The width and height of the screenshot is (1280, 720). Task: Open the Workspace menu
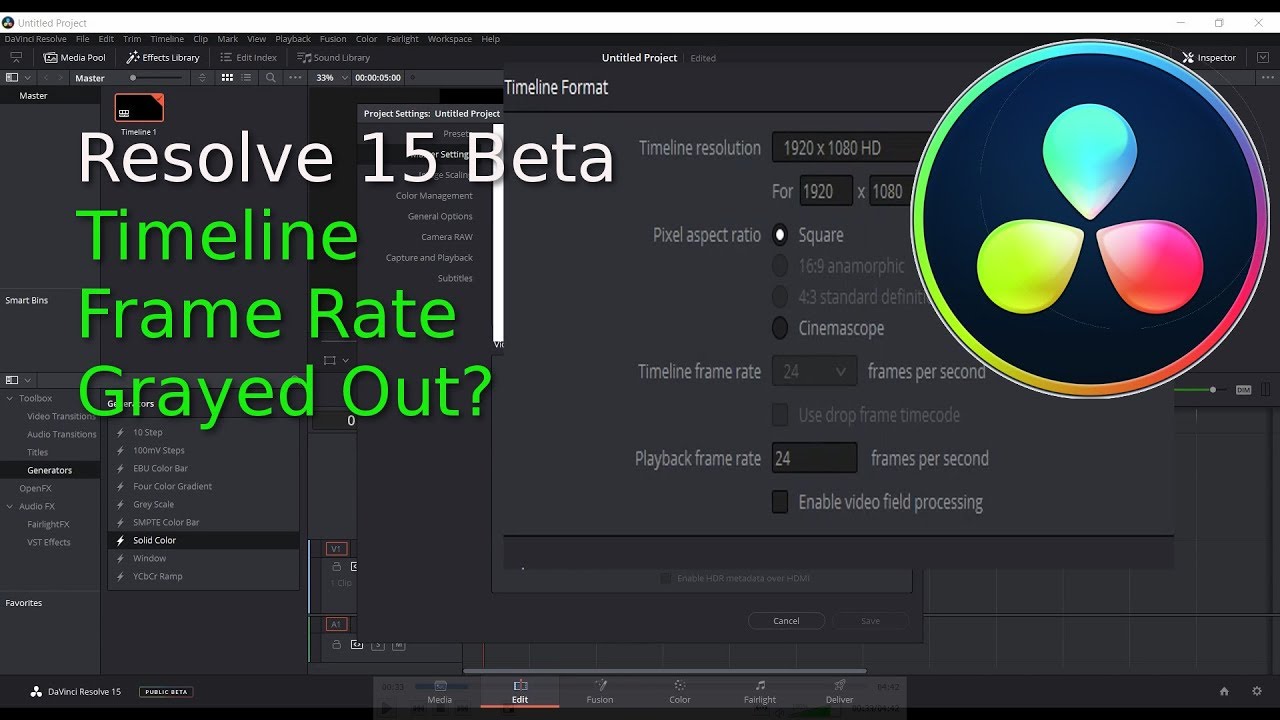pos(449,39)
